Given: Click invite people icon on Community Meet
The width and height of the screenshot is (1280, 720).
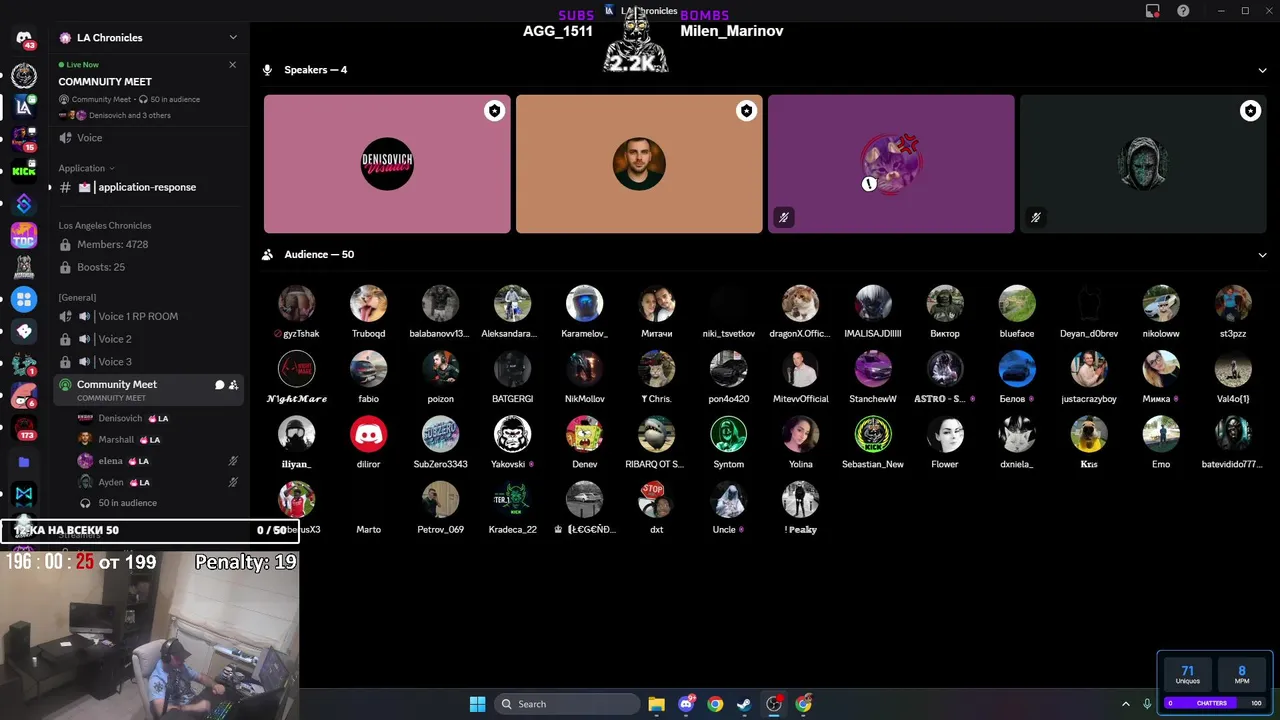Looking at the screenshot, I should pos(233,385).
